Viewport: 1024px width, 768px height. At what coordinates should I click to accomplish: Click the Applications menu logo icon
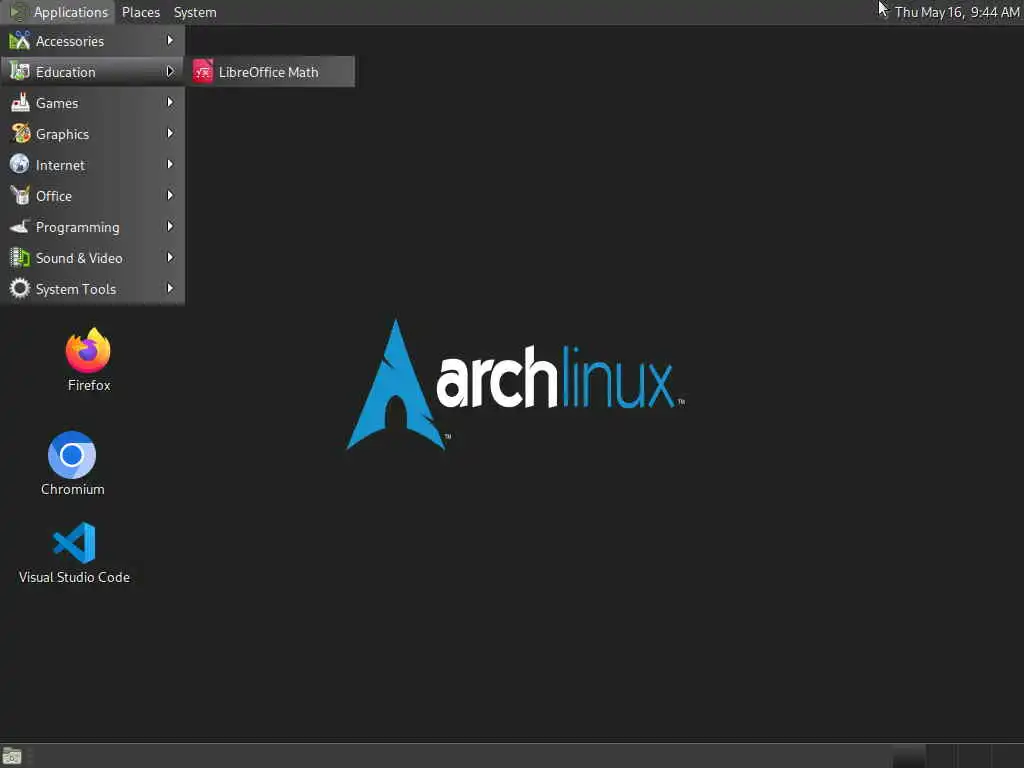(18, 12)
